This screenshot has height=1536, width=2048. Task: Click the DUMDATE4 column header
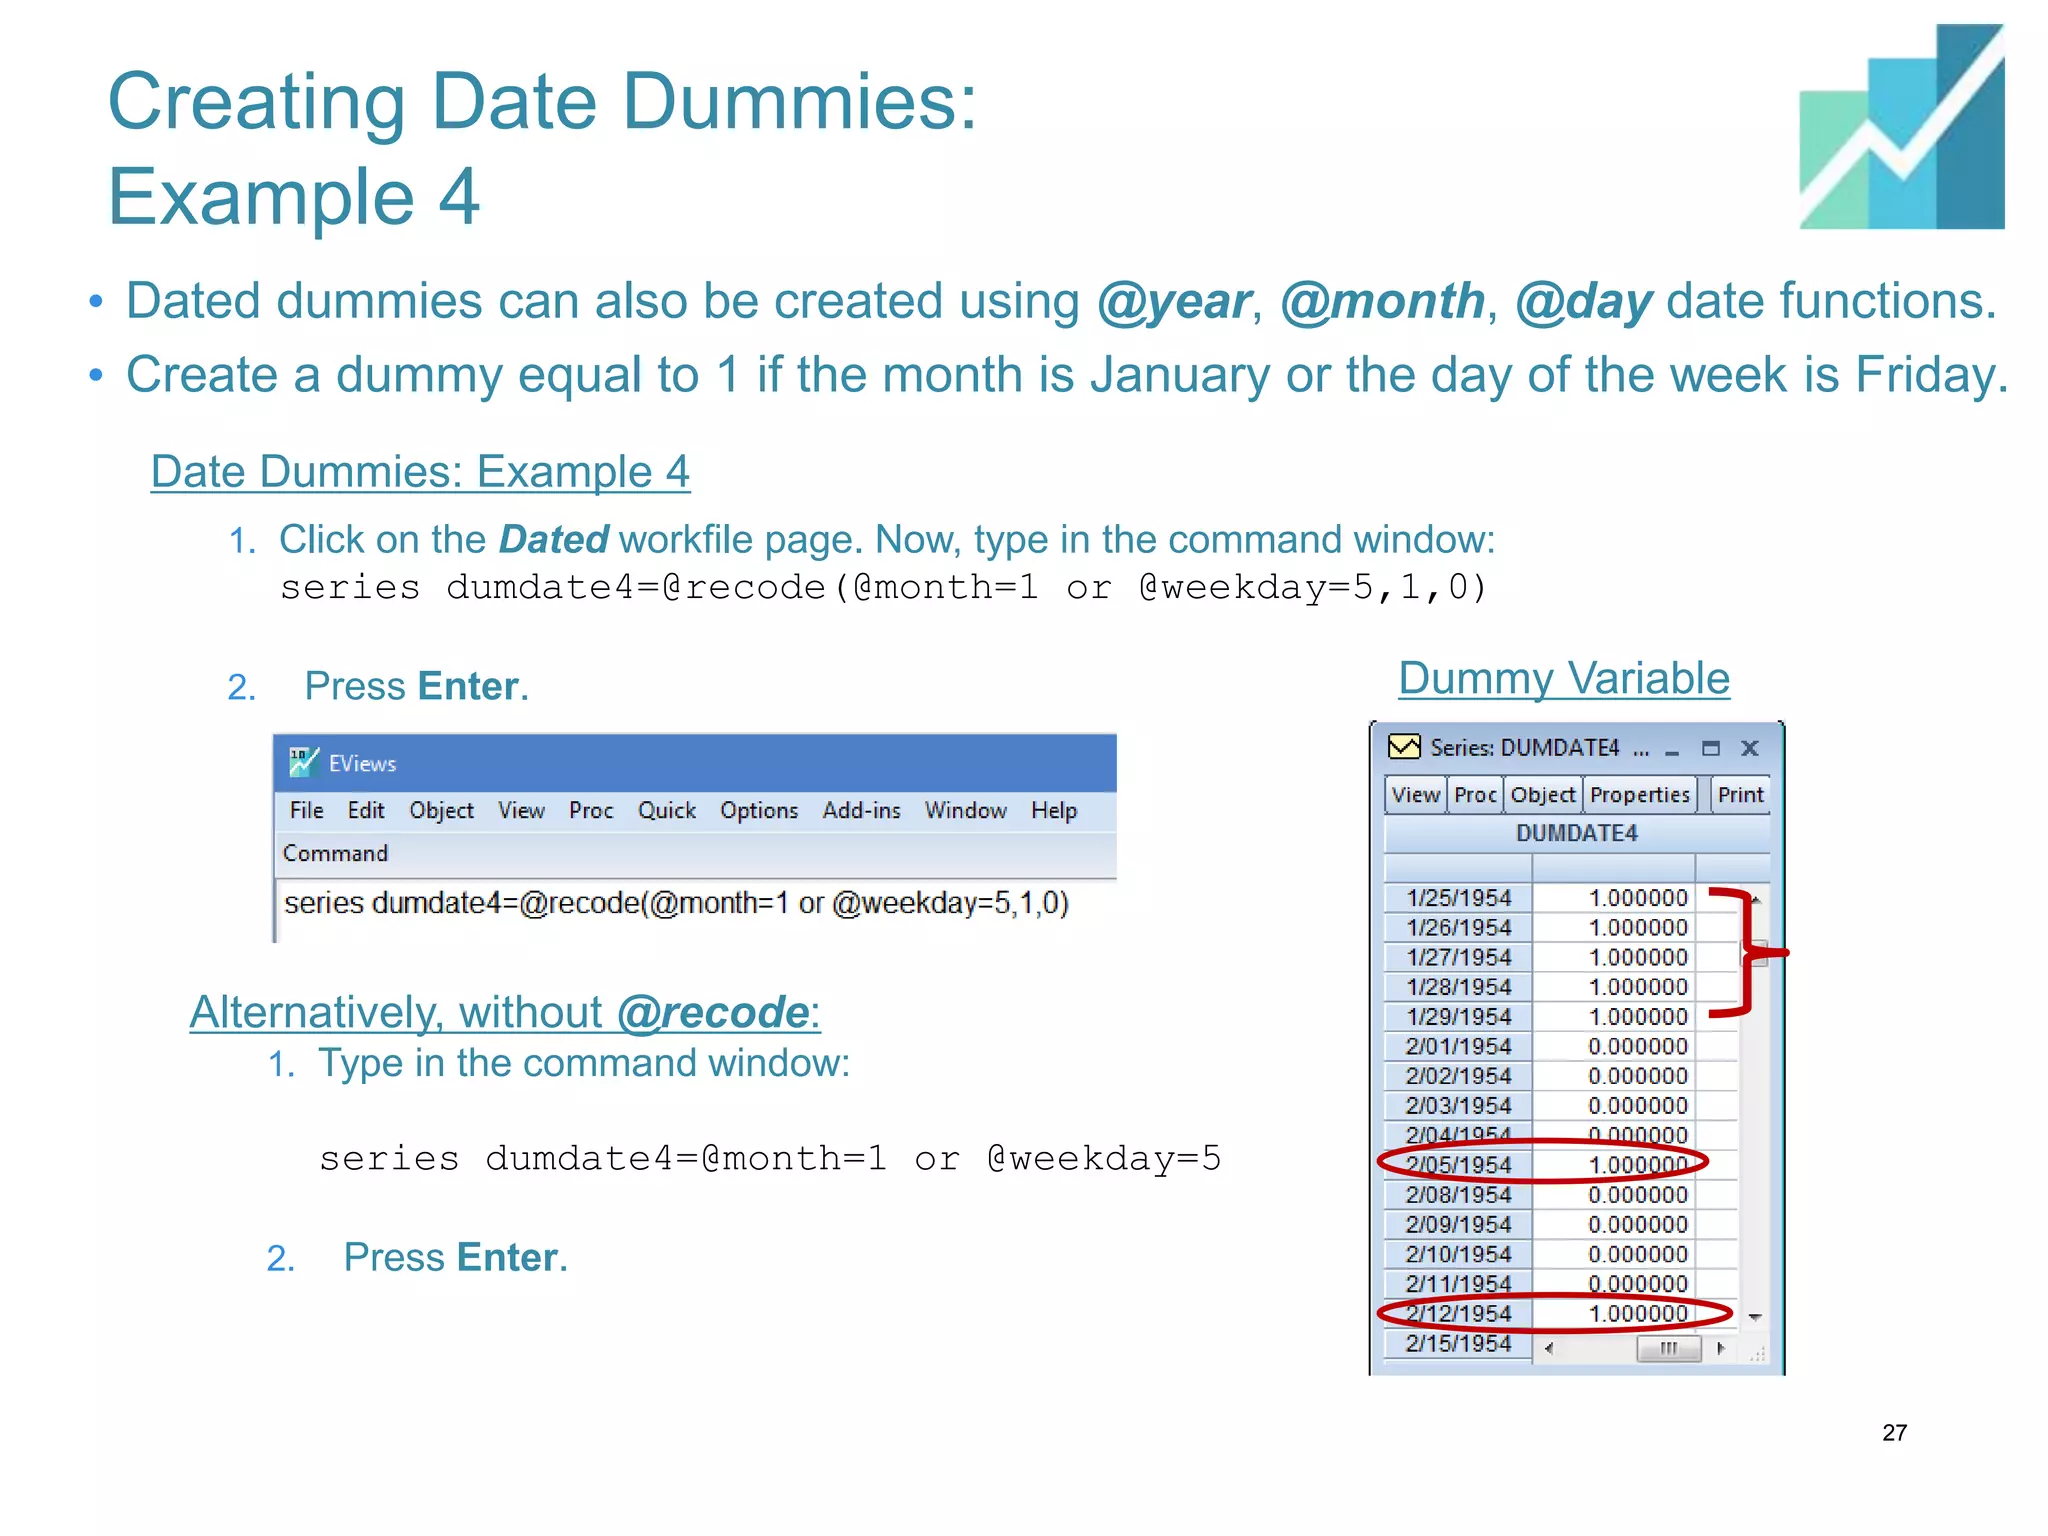[x=1577, y=833]
